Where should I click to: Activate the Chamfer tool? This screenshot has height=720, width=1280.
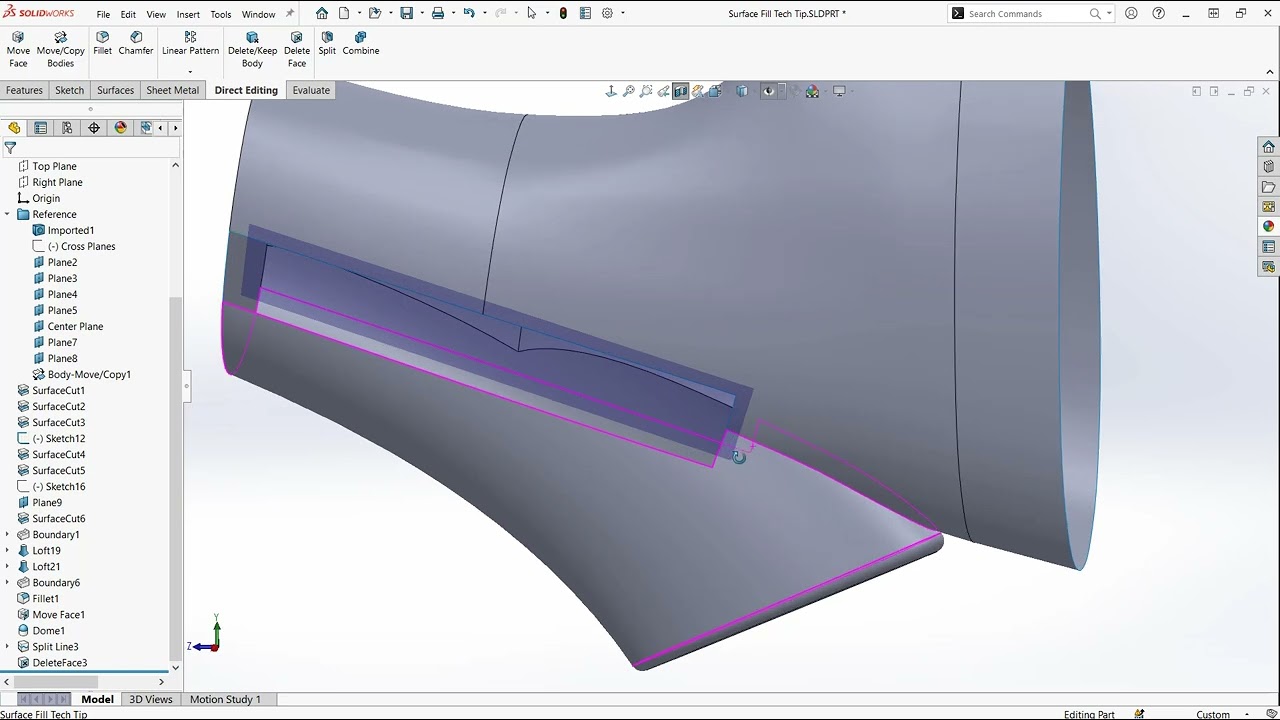click(136, 43)
